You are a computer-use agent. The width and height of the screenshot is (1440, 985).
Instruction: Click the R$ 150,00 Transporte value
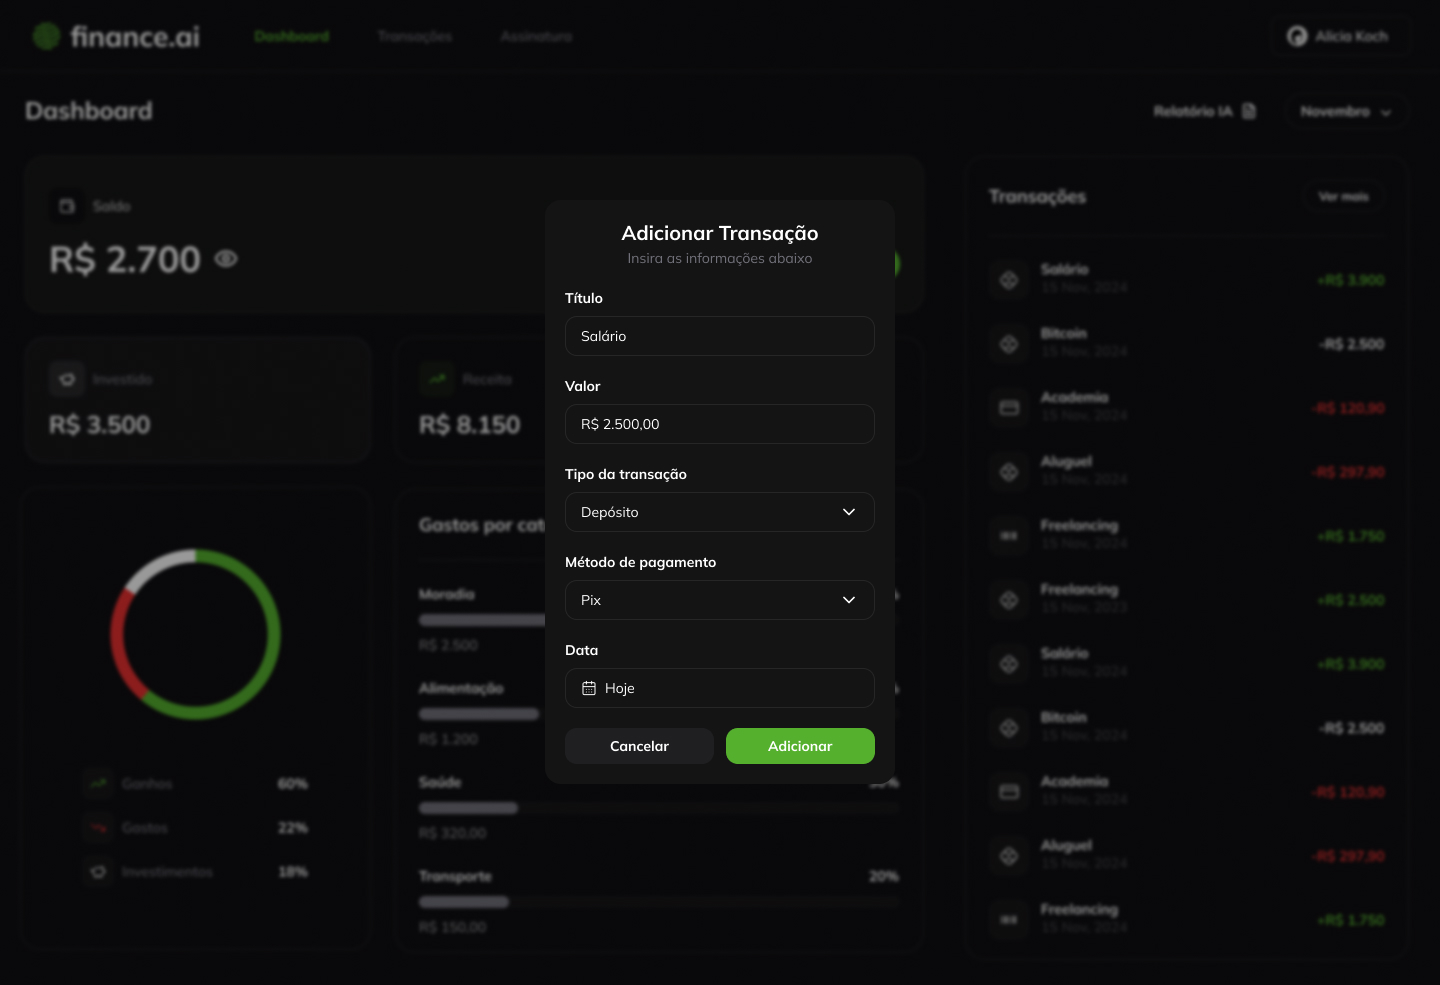(x=453, y=927)
